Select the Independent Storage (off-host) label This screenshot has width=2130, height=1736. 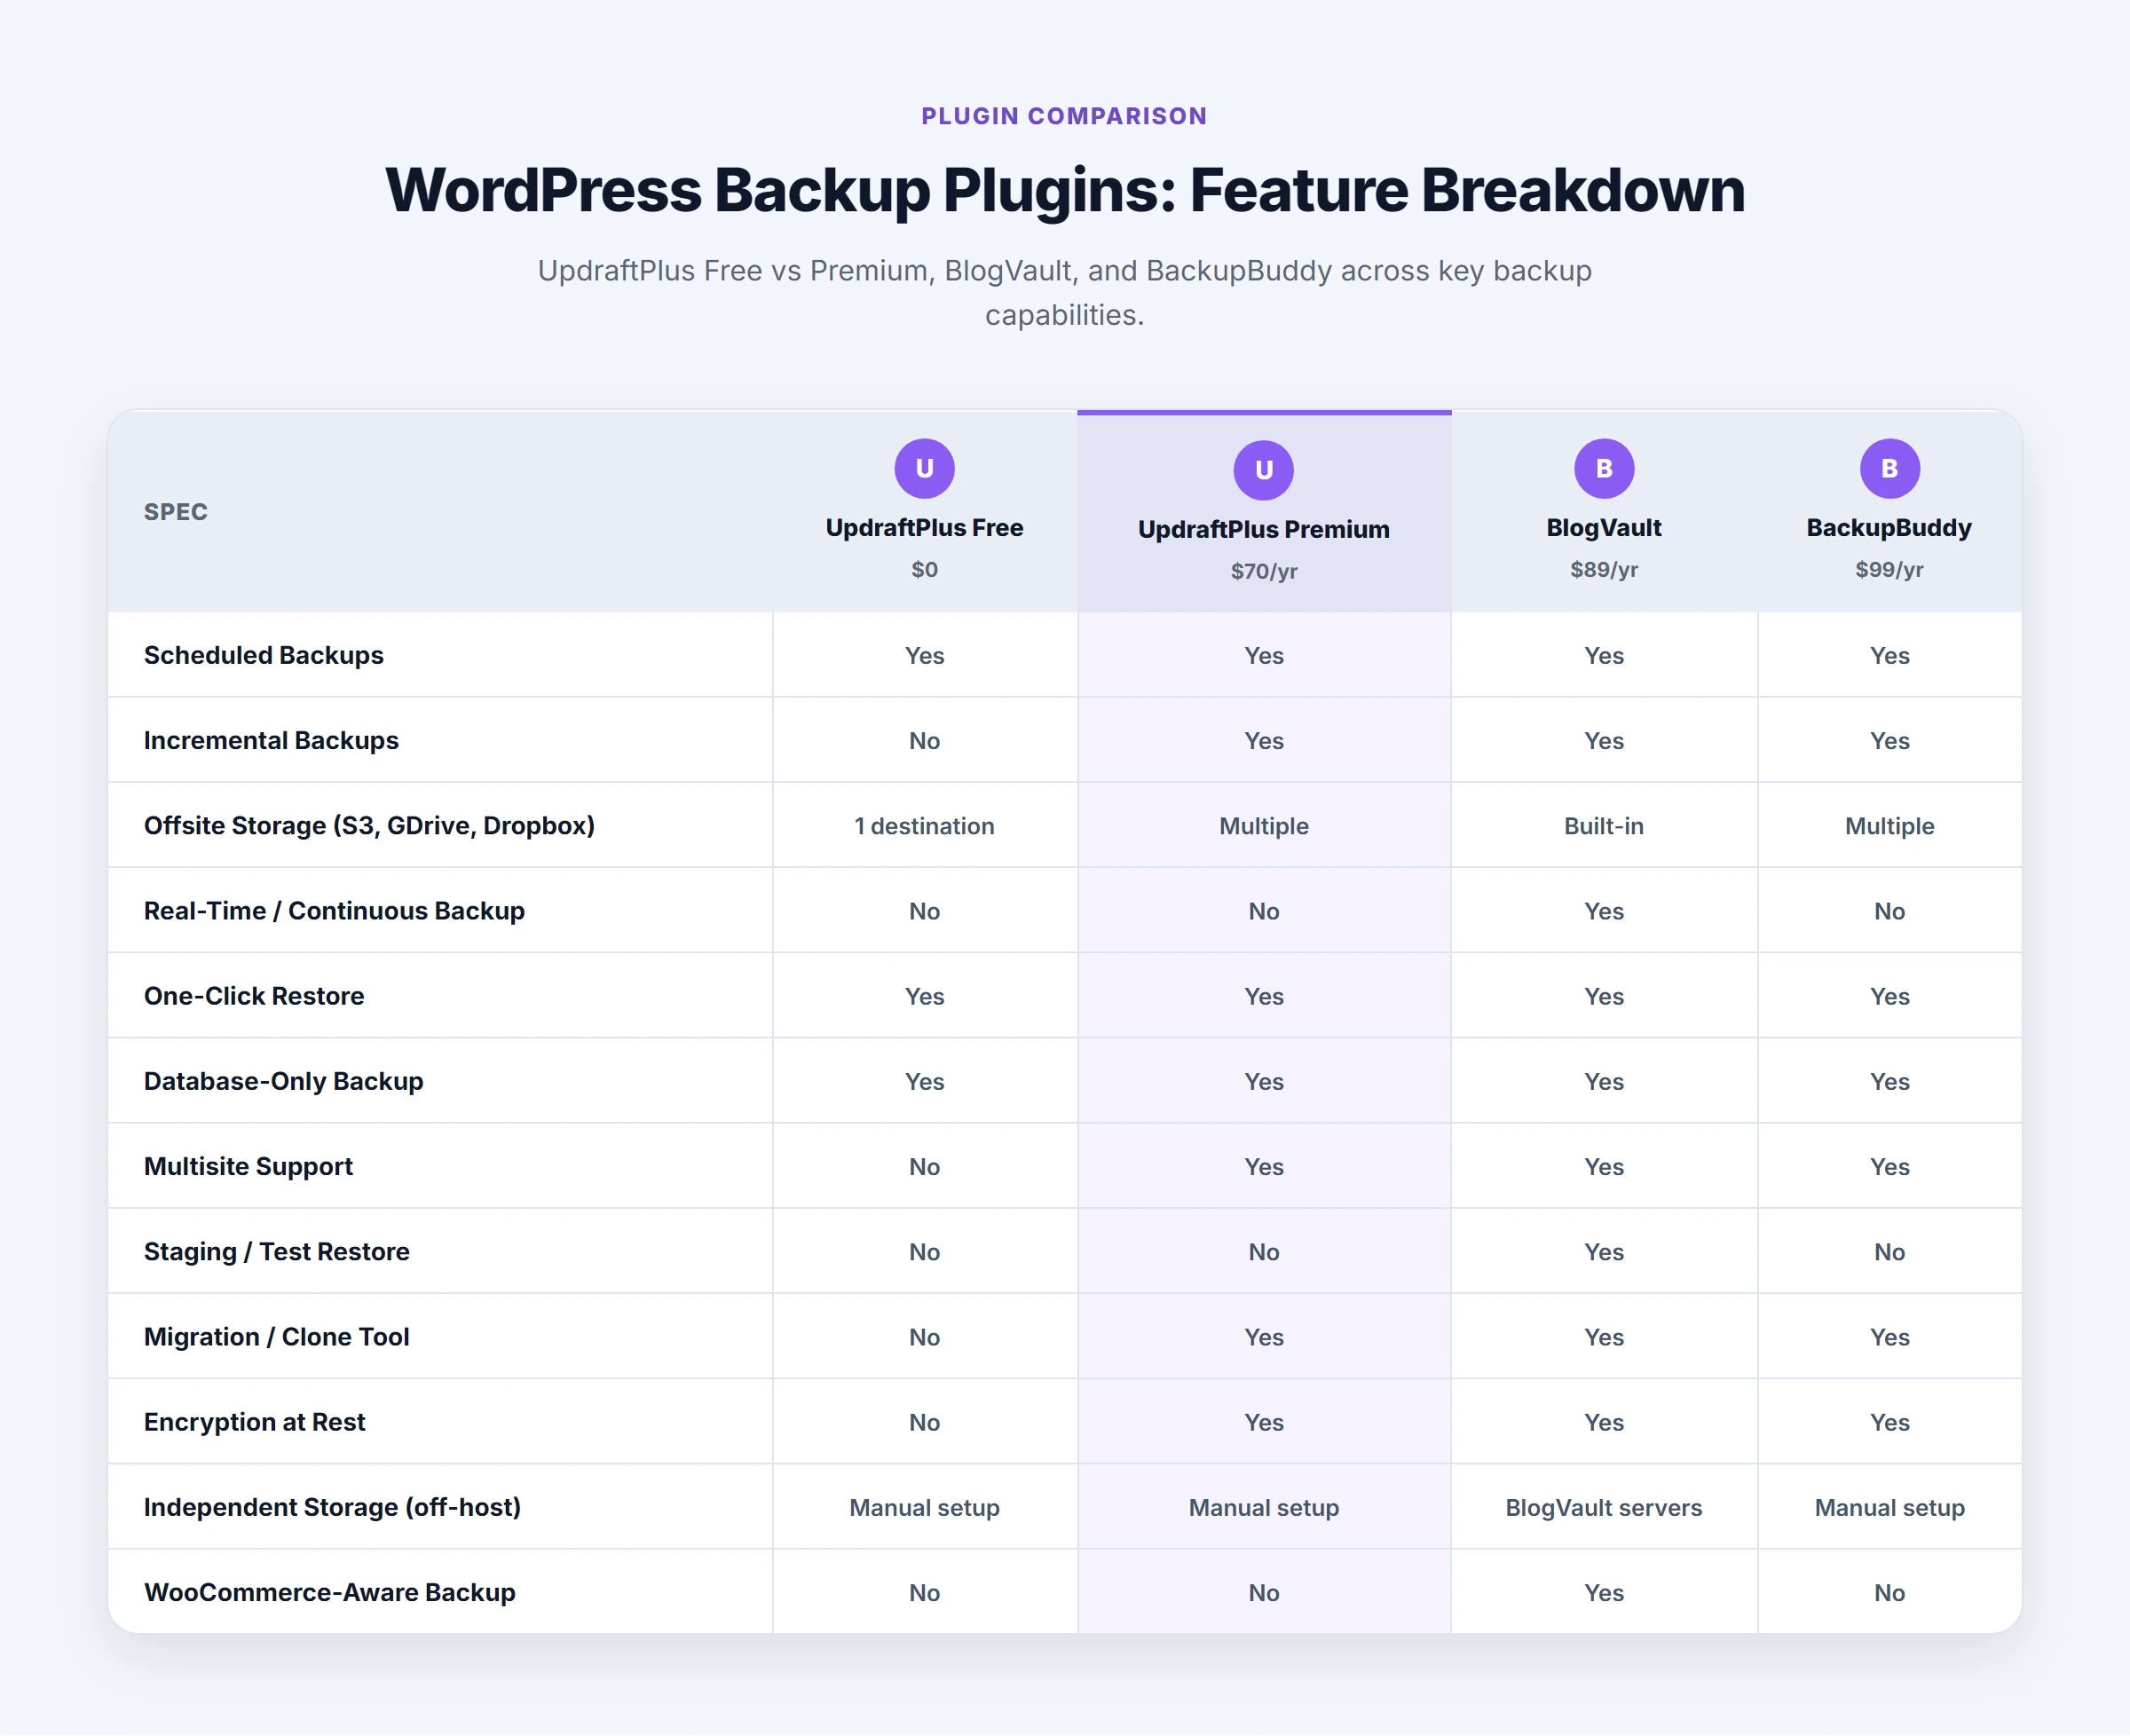pyautogui.click(x=333, y=1507)
